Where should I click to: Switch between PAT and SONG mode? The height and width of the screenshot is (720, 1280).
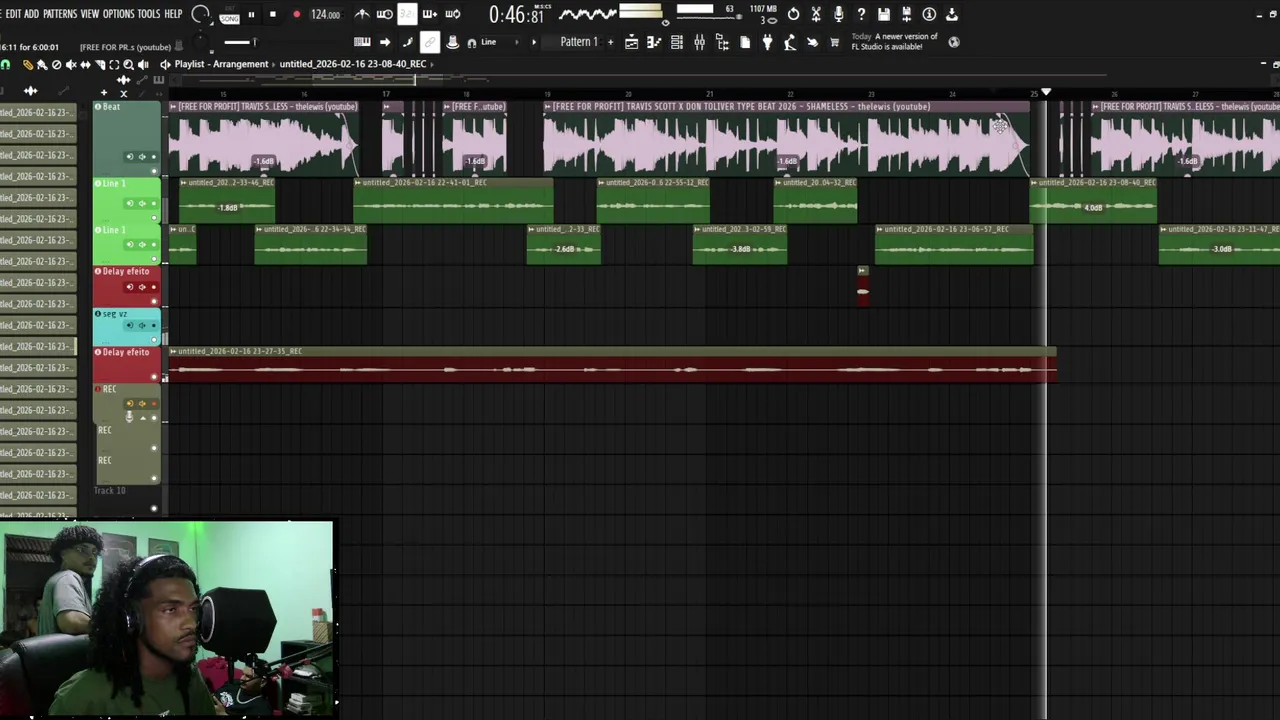pos(229,15)
